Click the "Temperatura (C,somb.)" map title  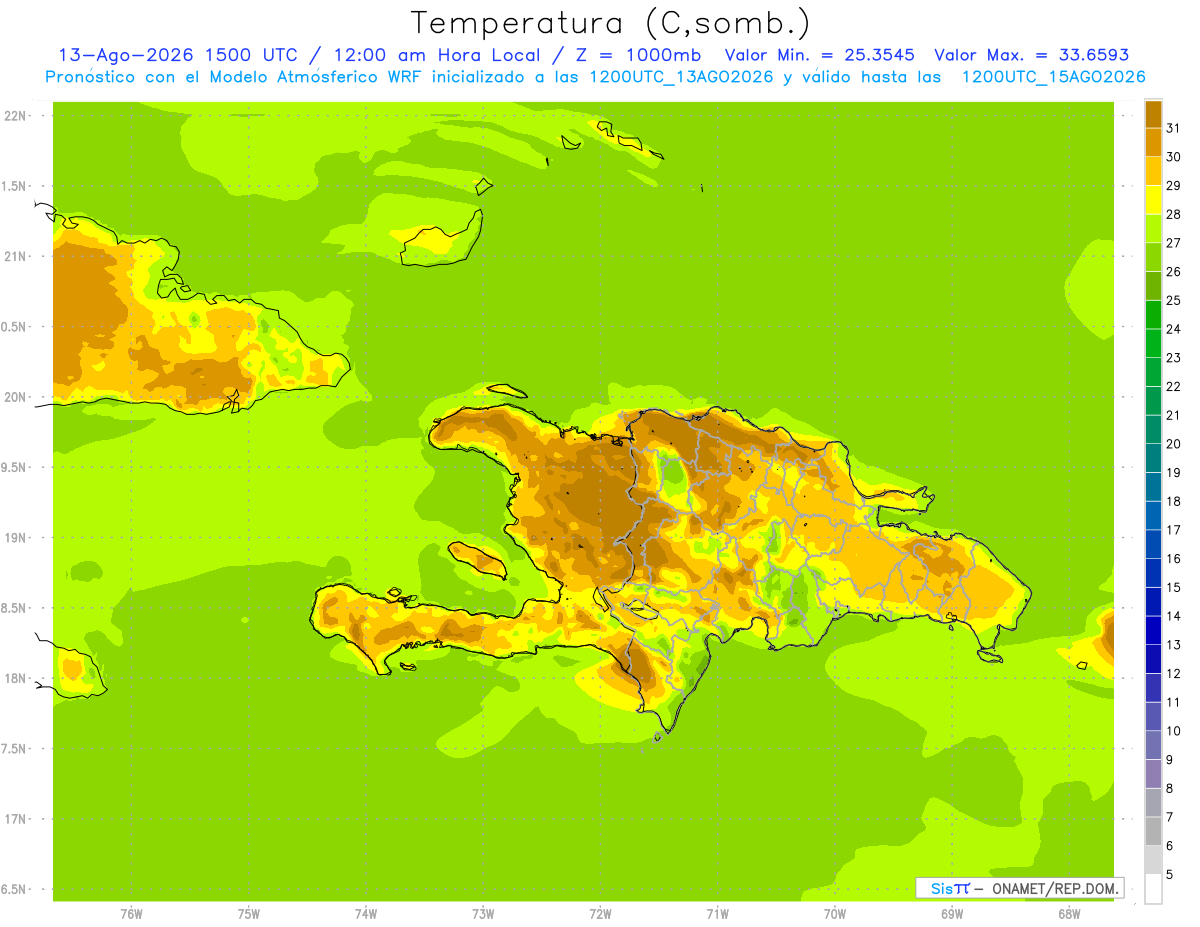(610, 23)
